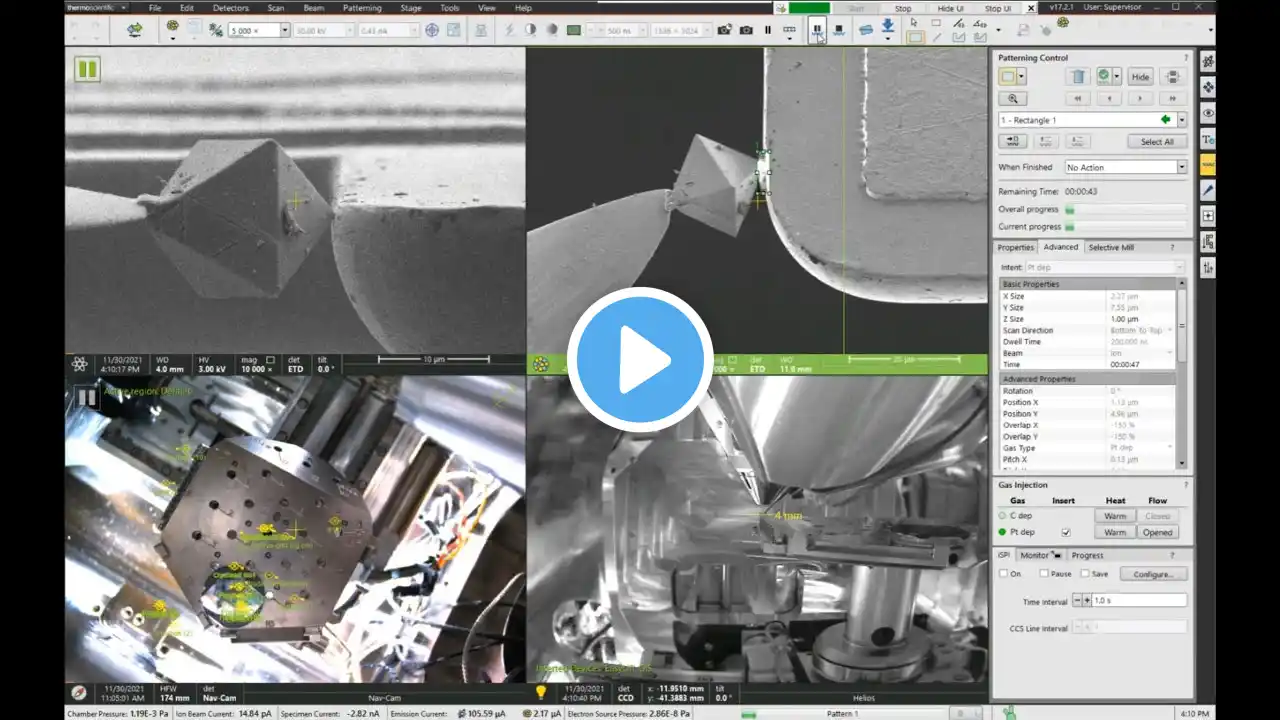Click the magnifier zoom button in Patterning Control

click(x=1013, y=98)
